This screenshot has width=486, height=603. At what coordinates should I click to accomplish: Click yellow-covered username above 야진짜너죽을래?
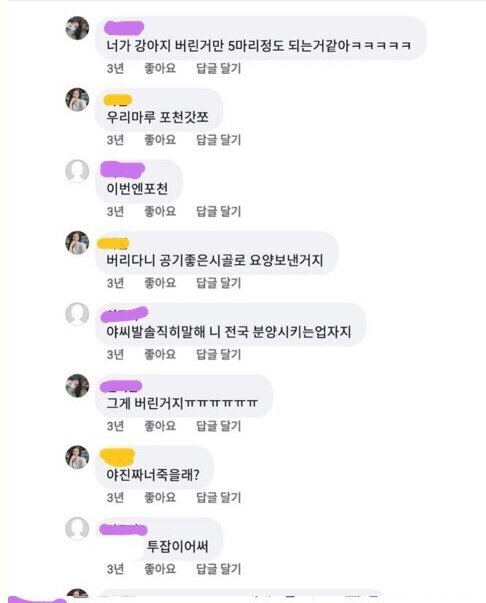(x=117, y=456)
